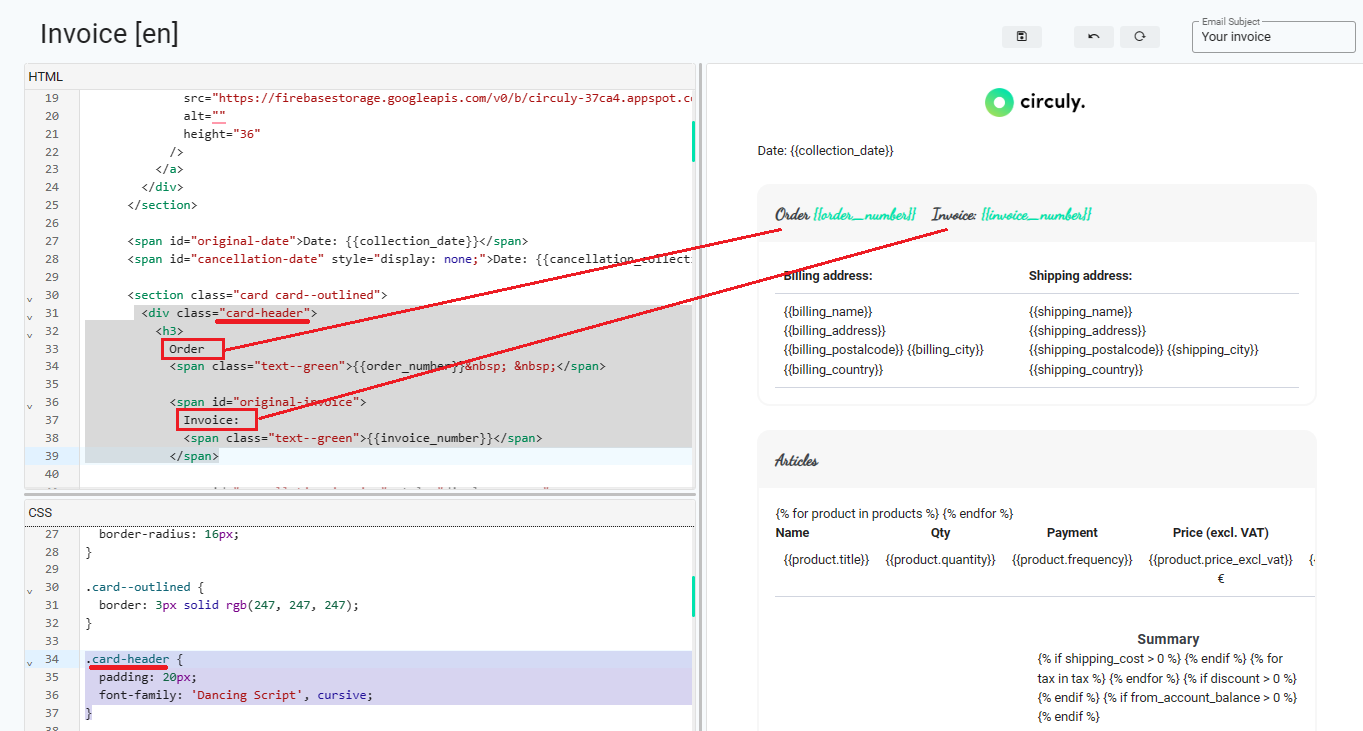Click the divider between HTML and CSS panels
The height and width of the screenshot is (731, 1363).
[359, 494]
